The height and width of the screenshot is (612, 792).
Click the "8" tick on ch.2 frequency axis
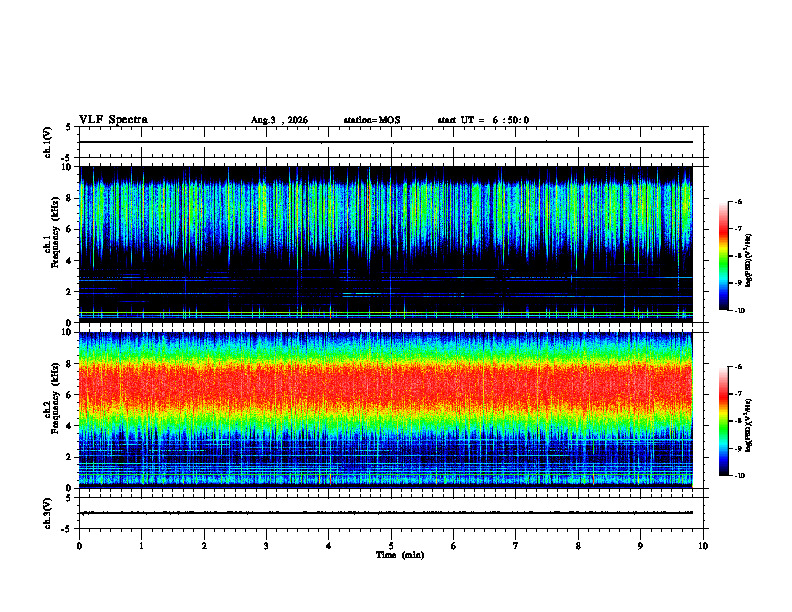pos(70,364)
